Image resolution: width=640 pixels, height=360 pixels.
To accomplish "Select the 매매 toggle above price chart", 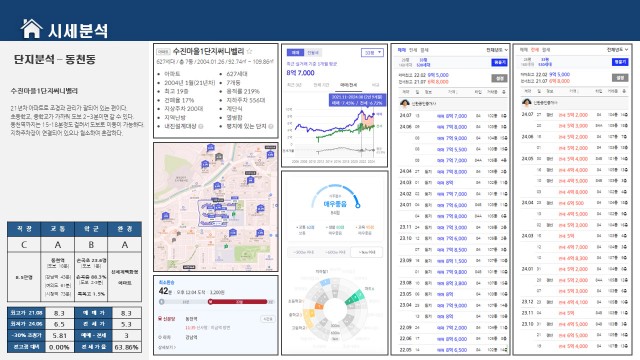I will tap(295, 53).
